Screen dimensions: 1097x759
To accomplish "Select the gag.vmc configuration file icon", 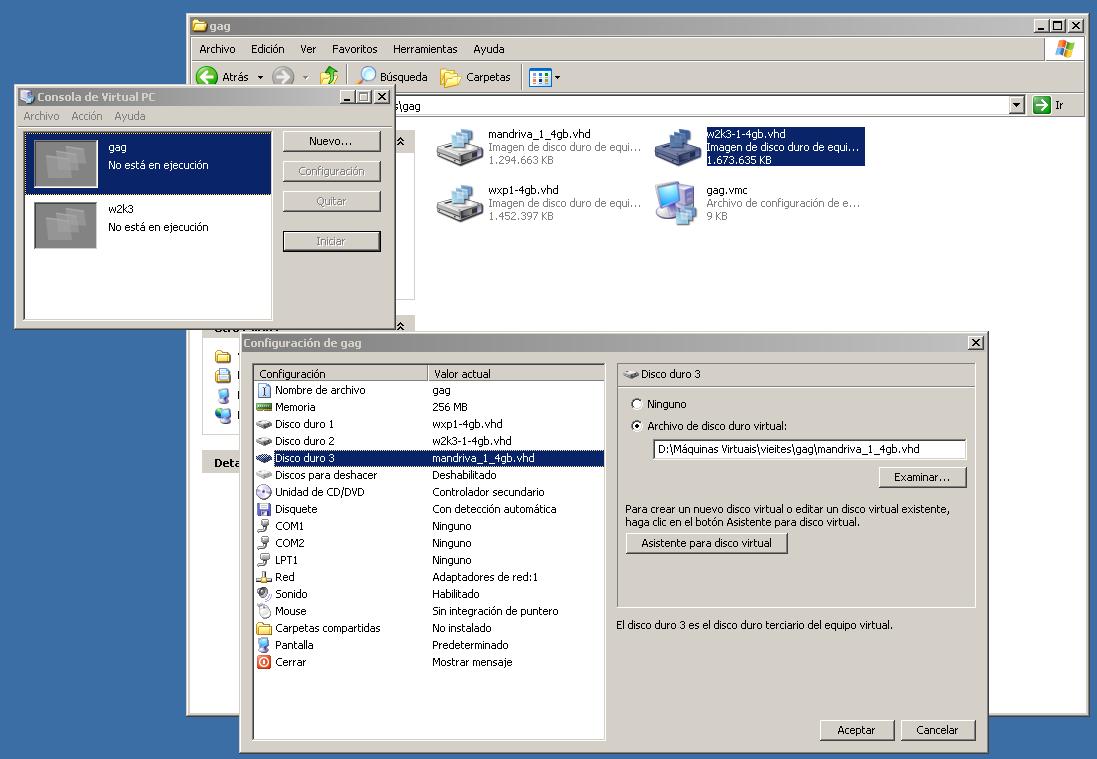I will click(677, 203).
